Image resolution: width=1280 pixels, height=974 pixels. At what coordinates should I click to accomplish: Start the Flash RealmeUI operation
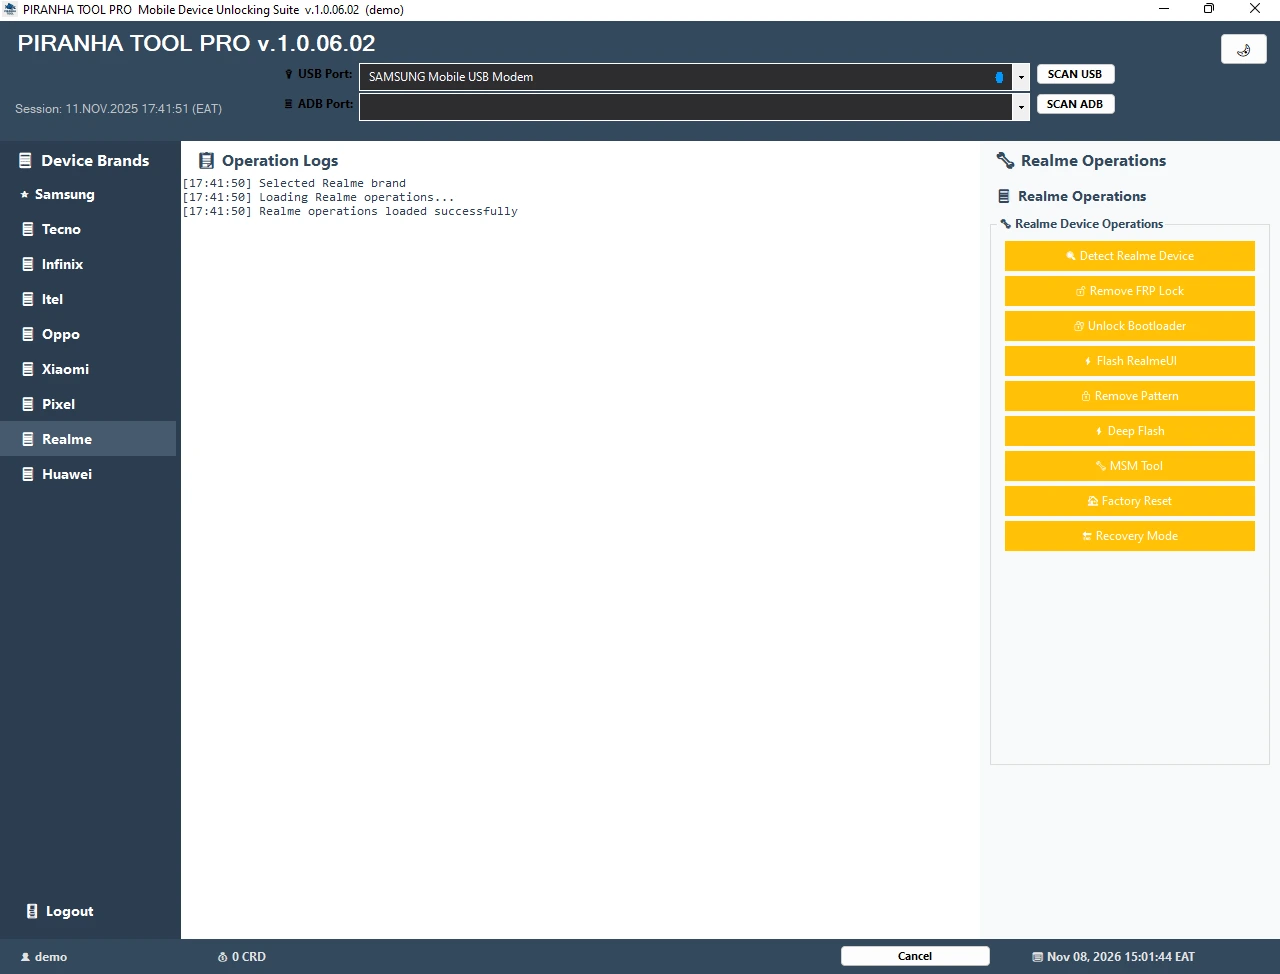1129,361
